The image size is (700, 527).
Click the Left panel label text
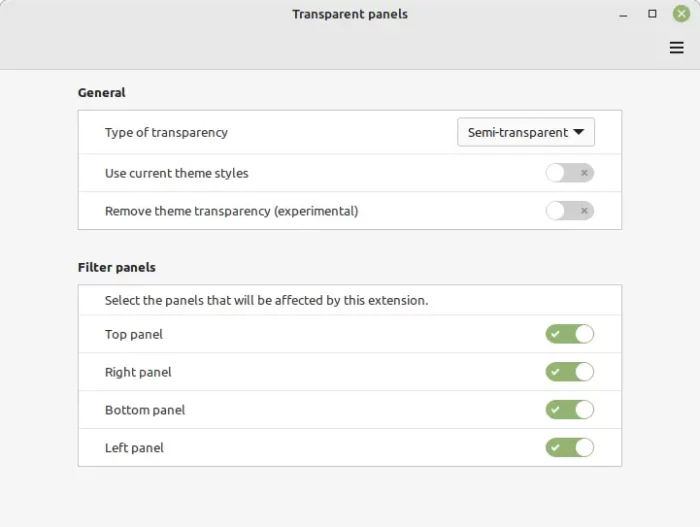coord(134,448)
